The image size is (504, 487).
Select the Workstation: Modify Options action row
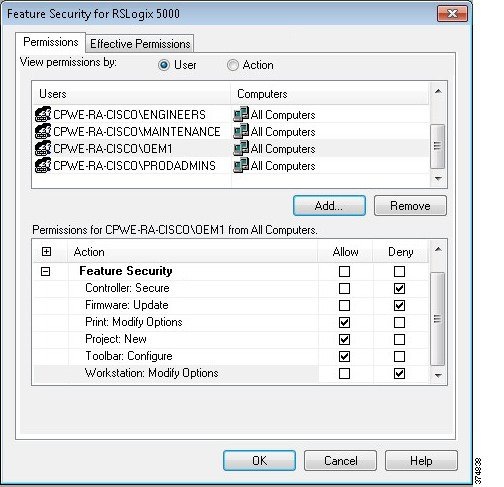click(x=231, y=373)
